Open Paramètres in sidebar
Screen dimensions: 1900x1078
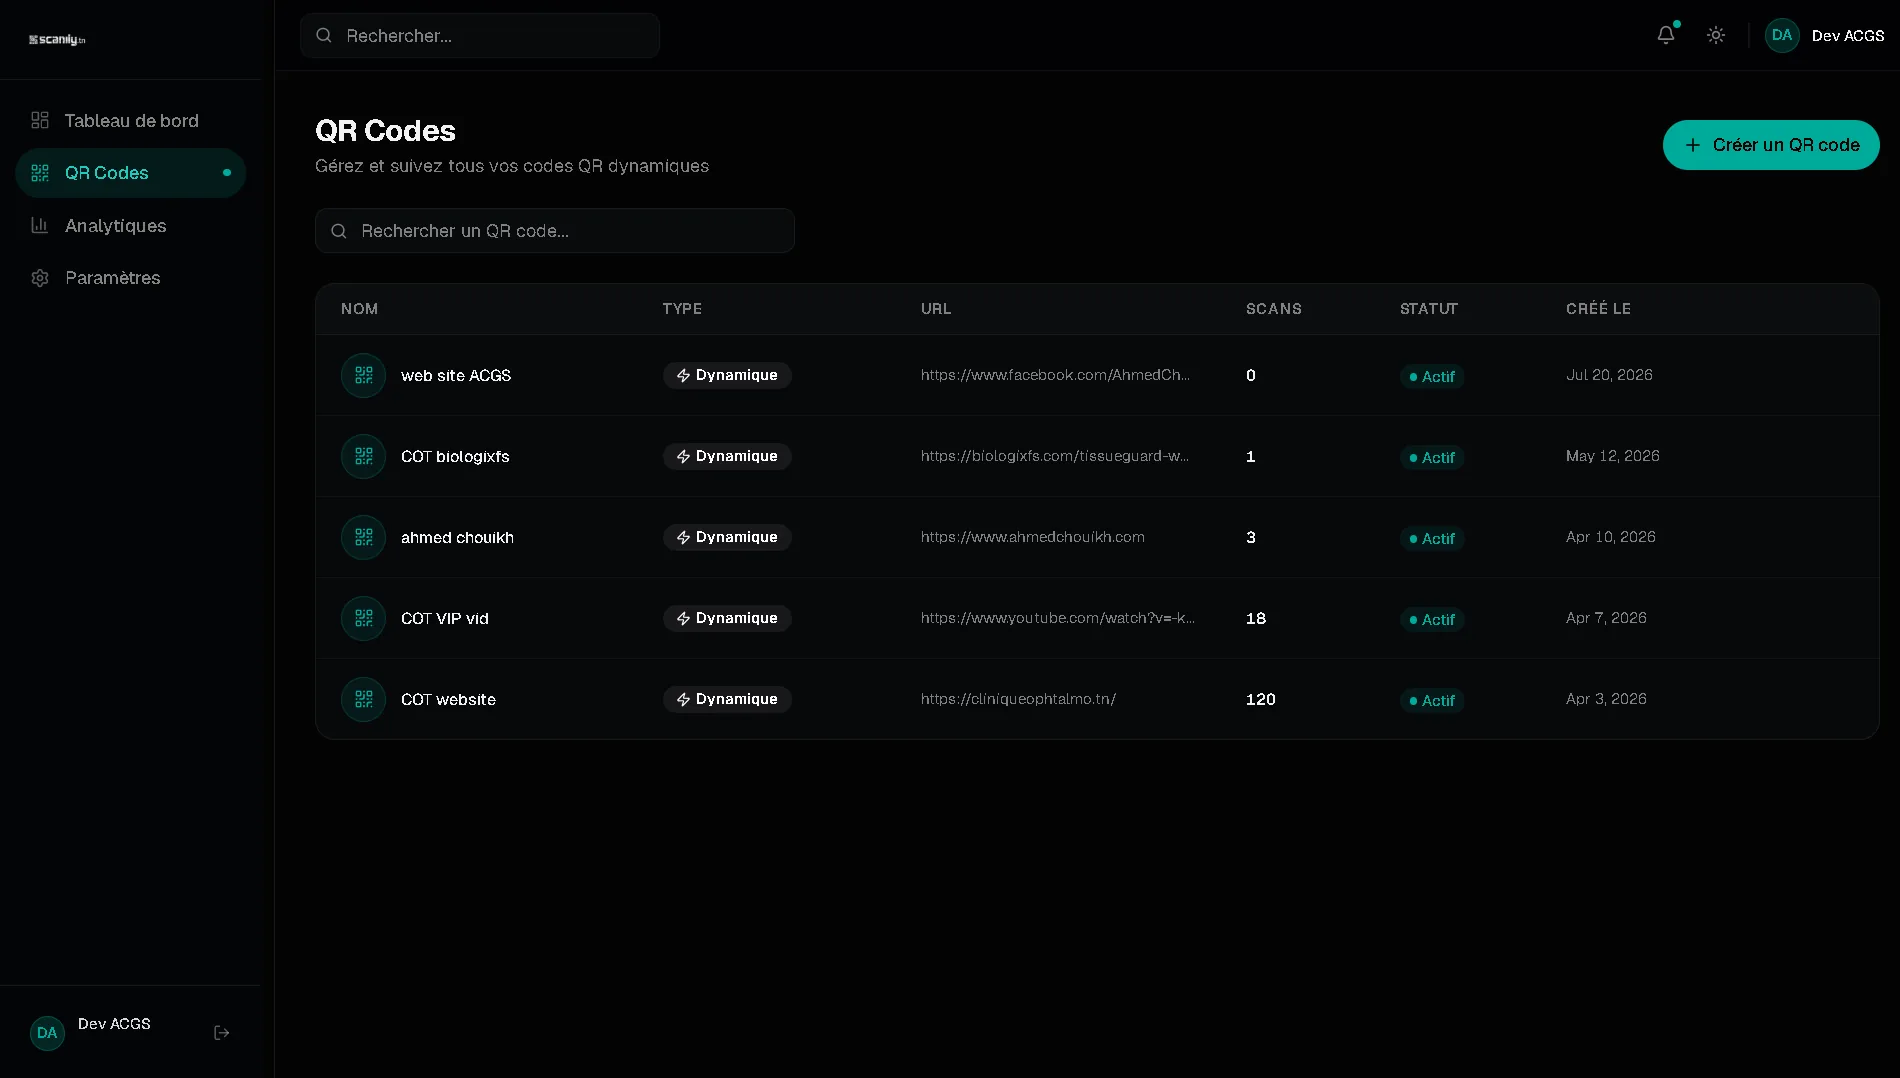click(x=130, y=278)
